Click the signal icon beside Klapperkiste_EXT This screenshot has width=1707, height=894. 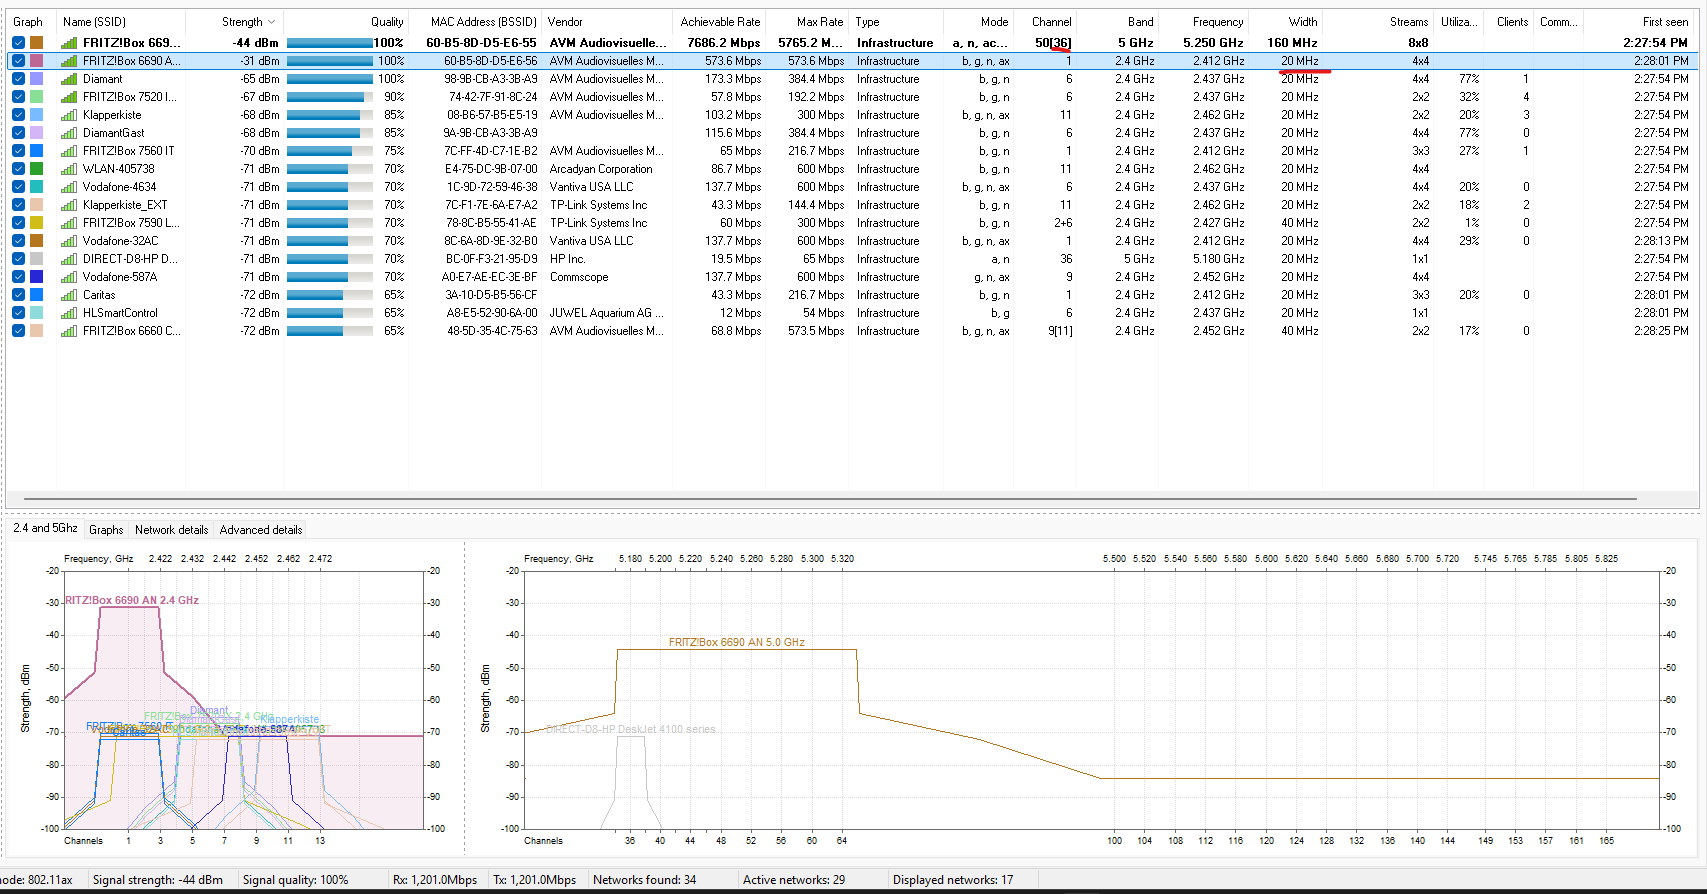[x=69, y=205]
